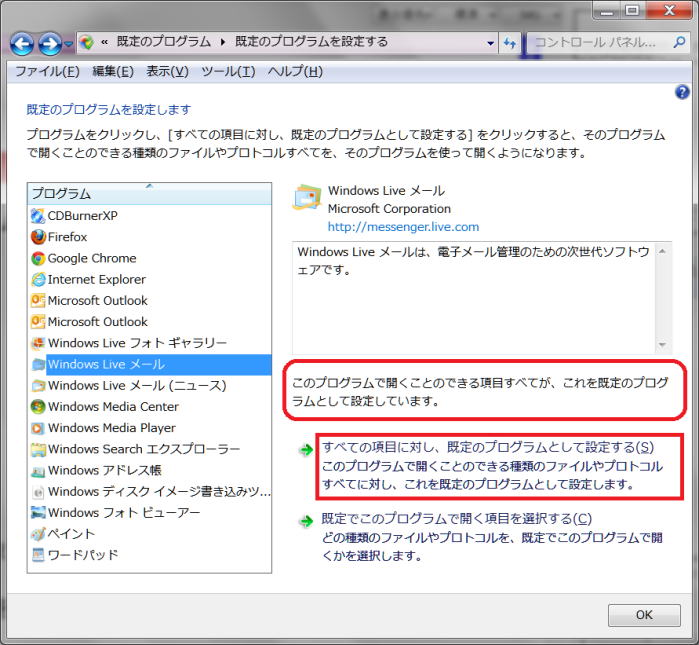Click the large Windows Live メール program icon

[x=307, y=197]
